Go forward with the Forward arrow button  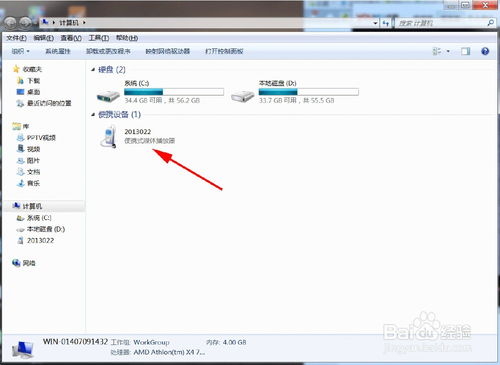click(x=26, y=23)
